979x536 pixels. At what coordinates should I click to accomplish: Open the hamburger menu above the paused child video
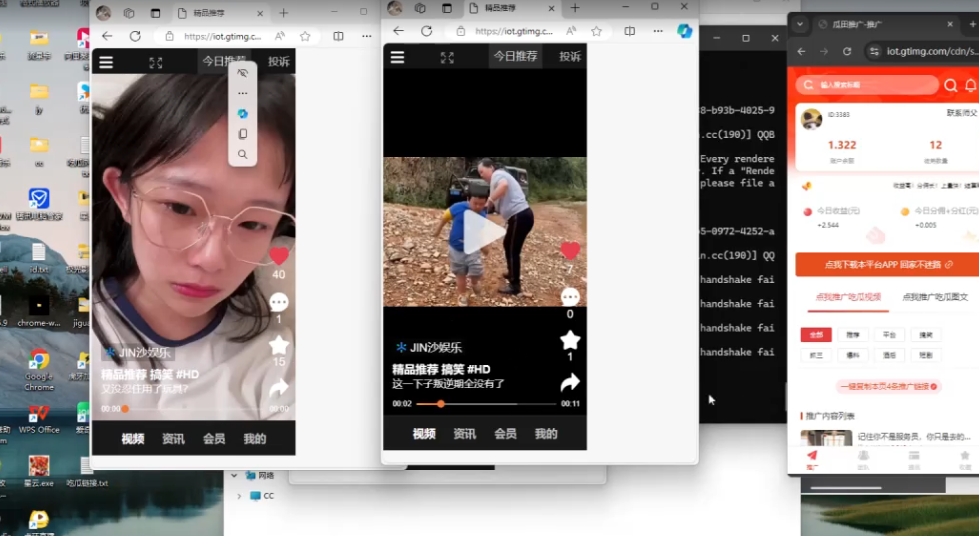(397, 57)
